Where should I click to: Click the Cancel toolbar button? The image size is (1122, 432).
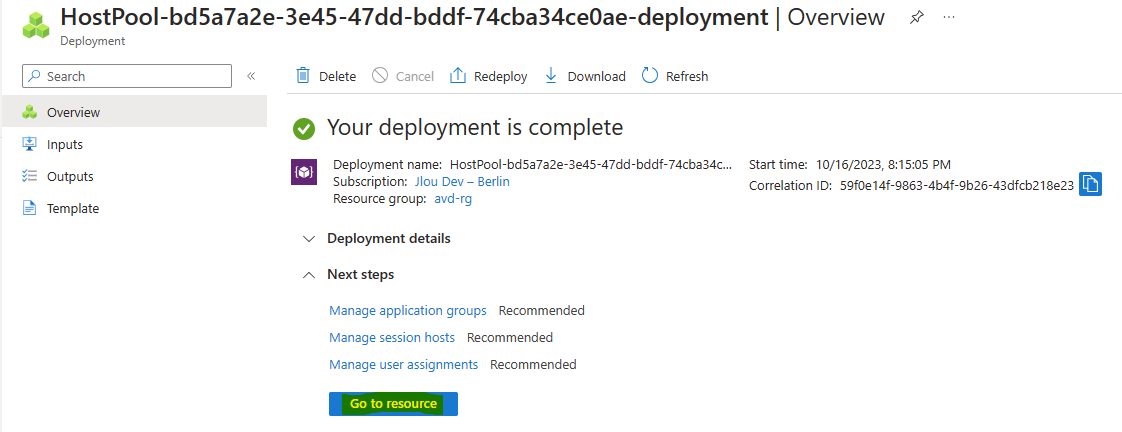pos(403,77)
